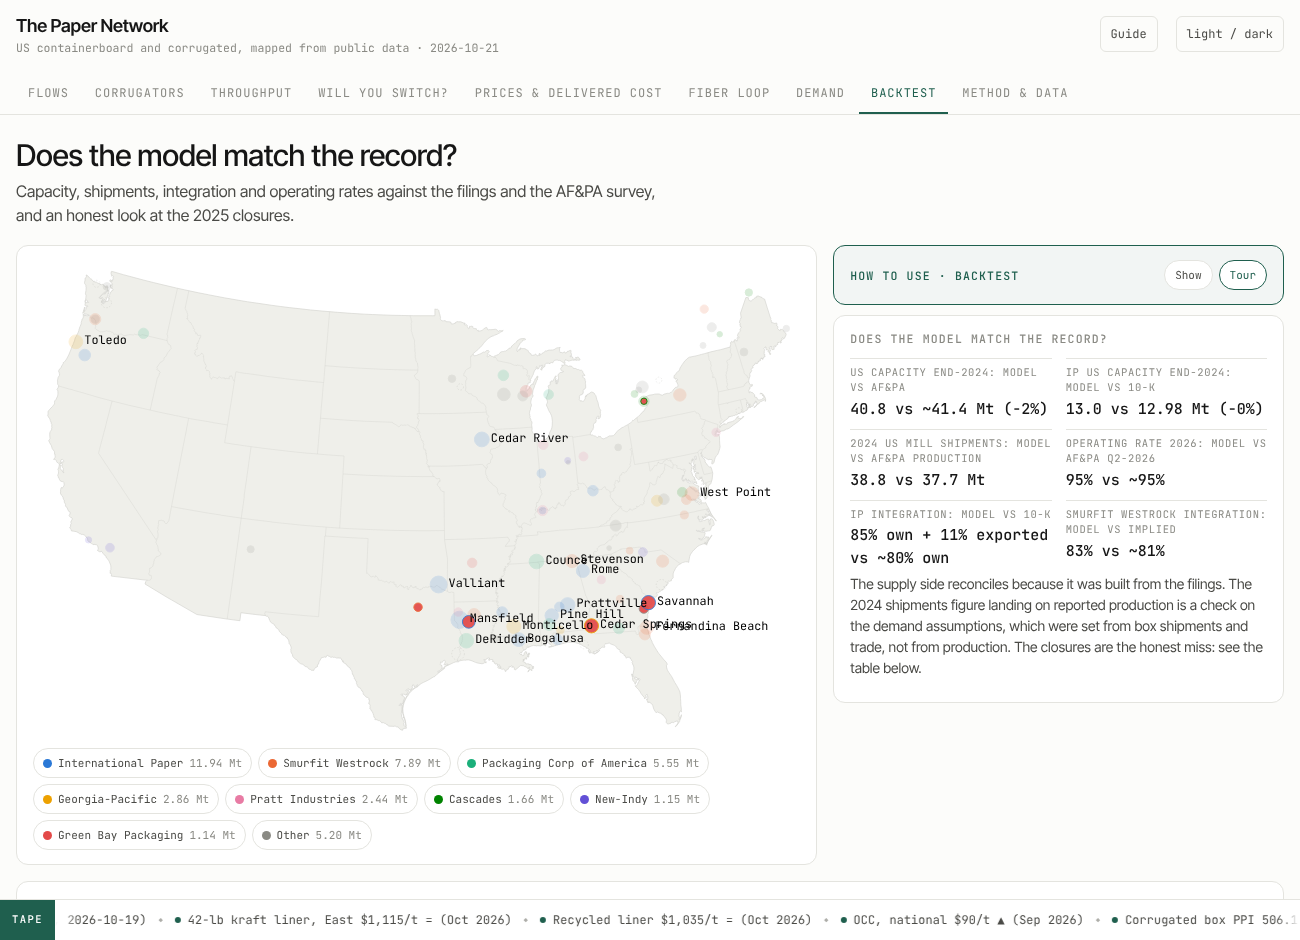Screen dimensions: 1300x940
Task: Switch to the Corrugators tab
Action: coord(140,93)
